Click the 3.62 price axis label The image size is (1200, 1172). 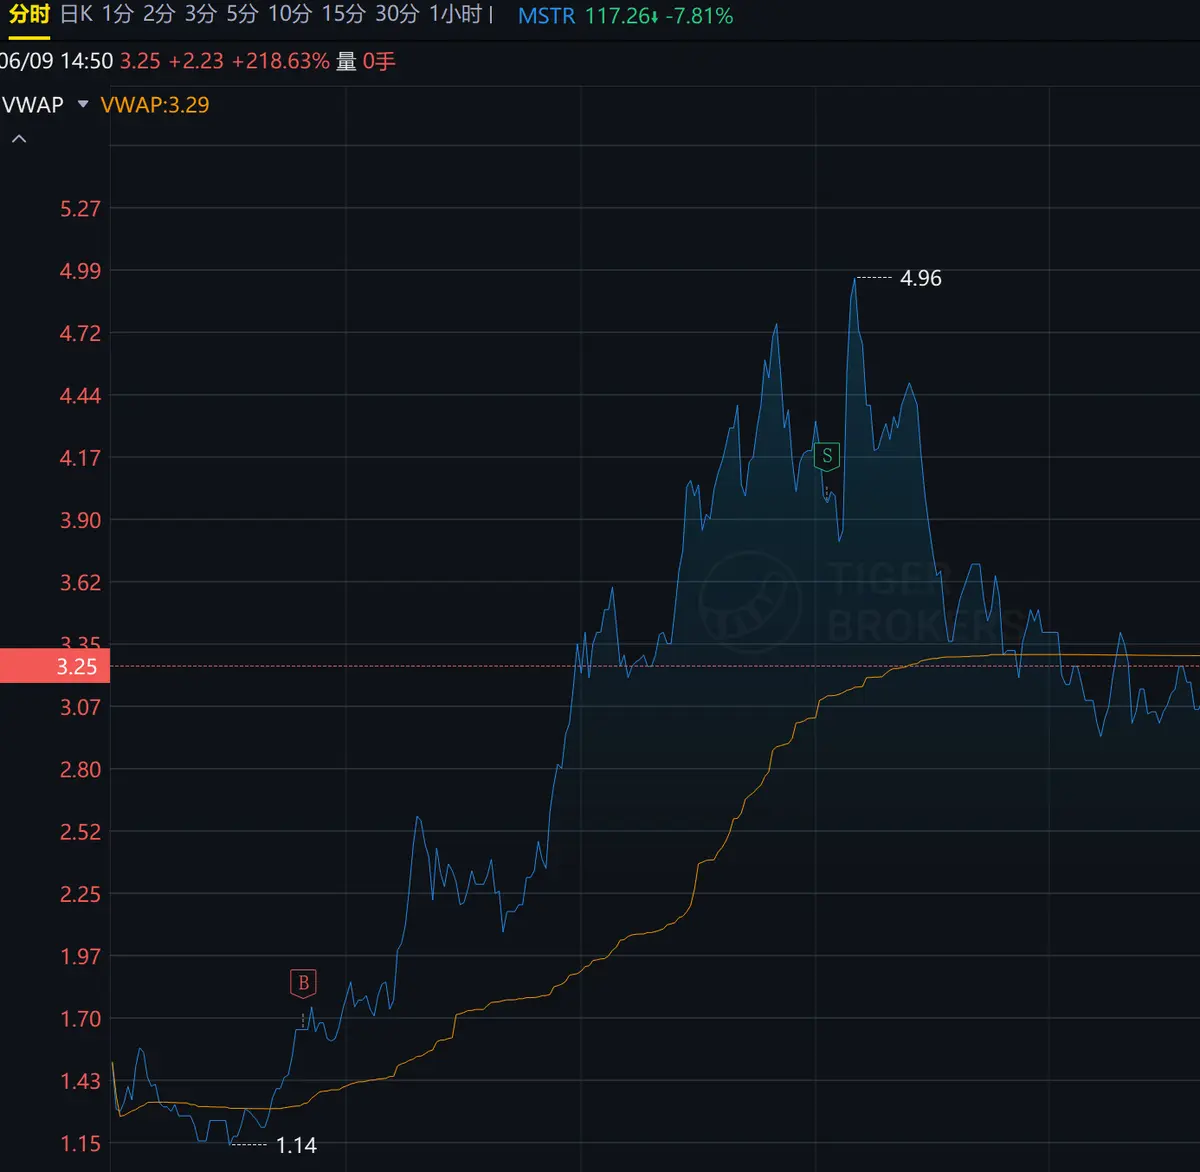81,582
